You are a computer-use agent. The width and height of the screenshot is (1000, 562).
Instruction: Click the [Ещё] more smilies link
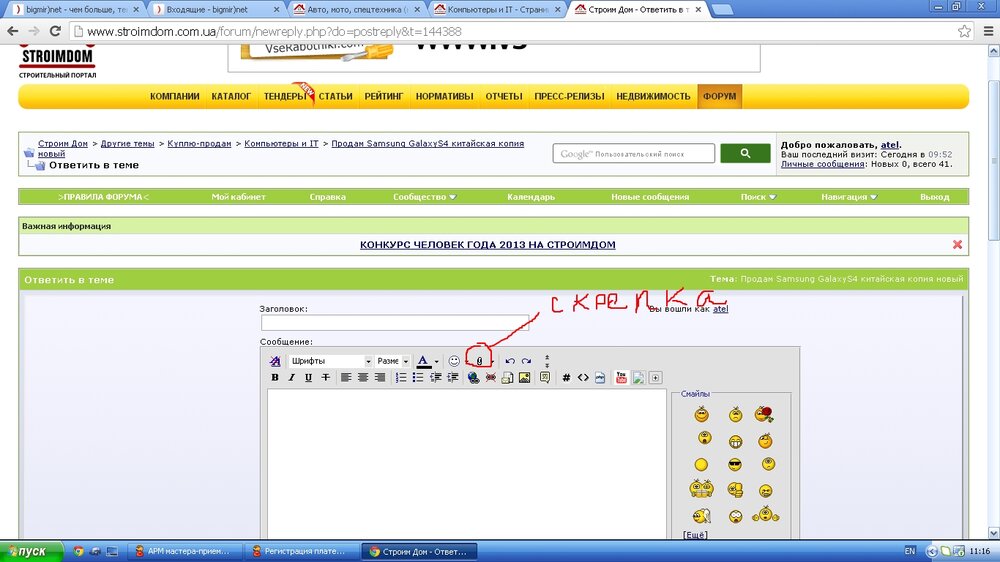pyautogui.click(x=695, y=535)
